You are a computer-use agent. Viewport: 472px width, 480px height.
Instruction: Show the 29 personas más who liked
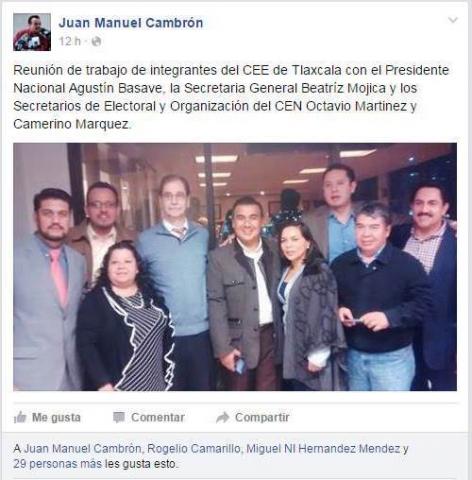[x=59, y=464]
